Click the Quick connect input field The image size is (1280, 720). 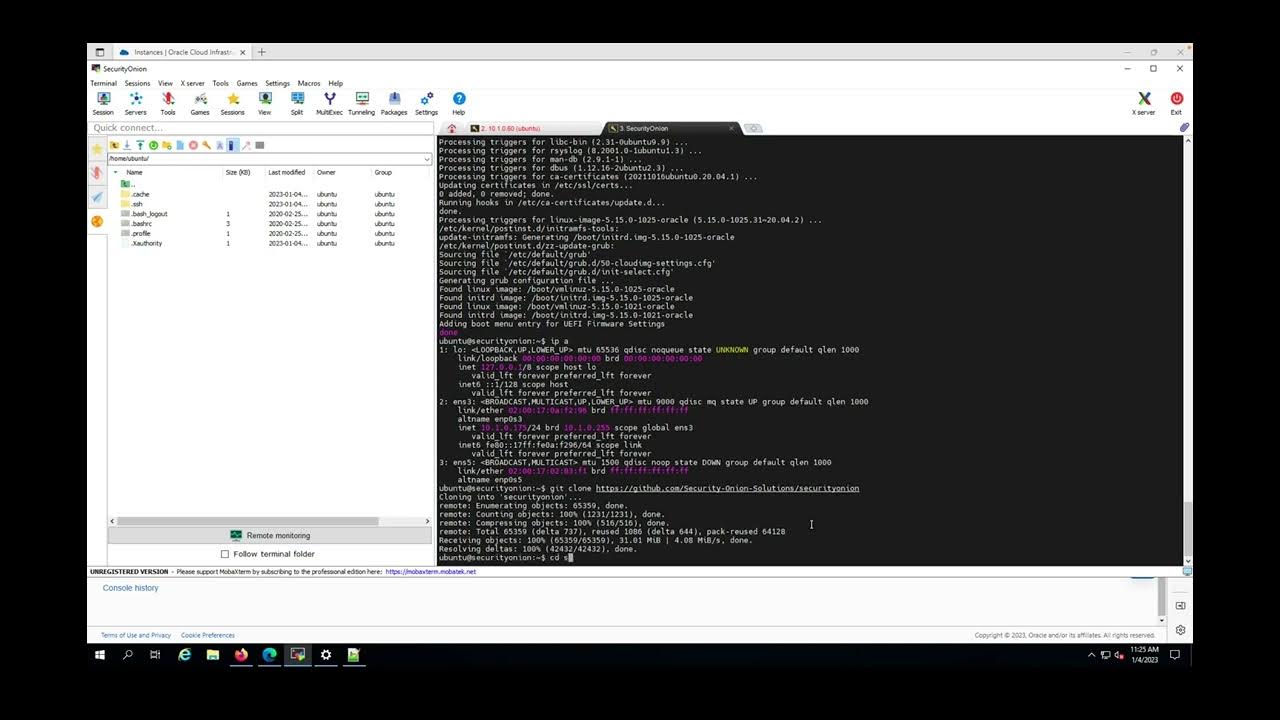[260, 128]
